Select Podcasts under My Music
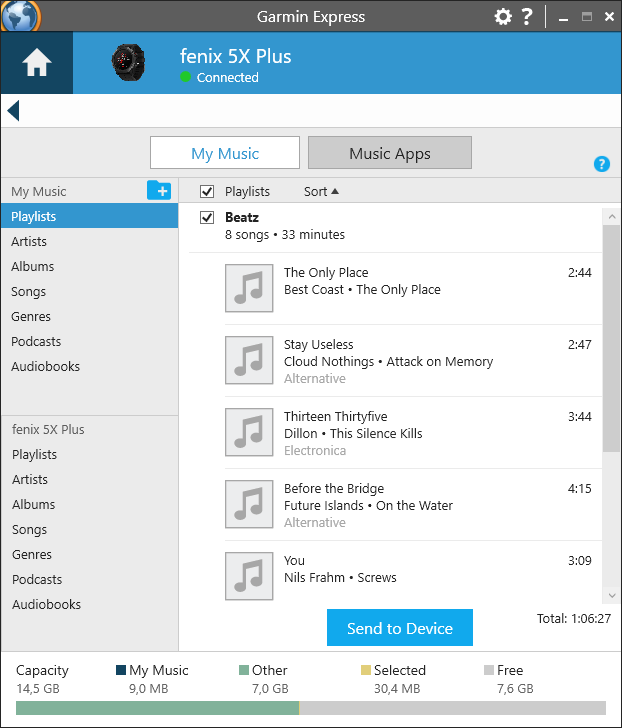Viewport: 622px width, 728px height. (x=89, y=342)
